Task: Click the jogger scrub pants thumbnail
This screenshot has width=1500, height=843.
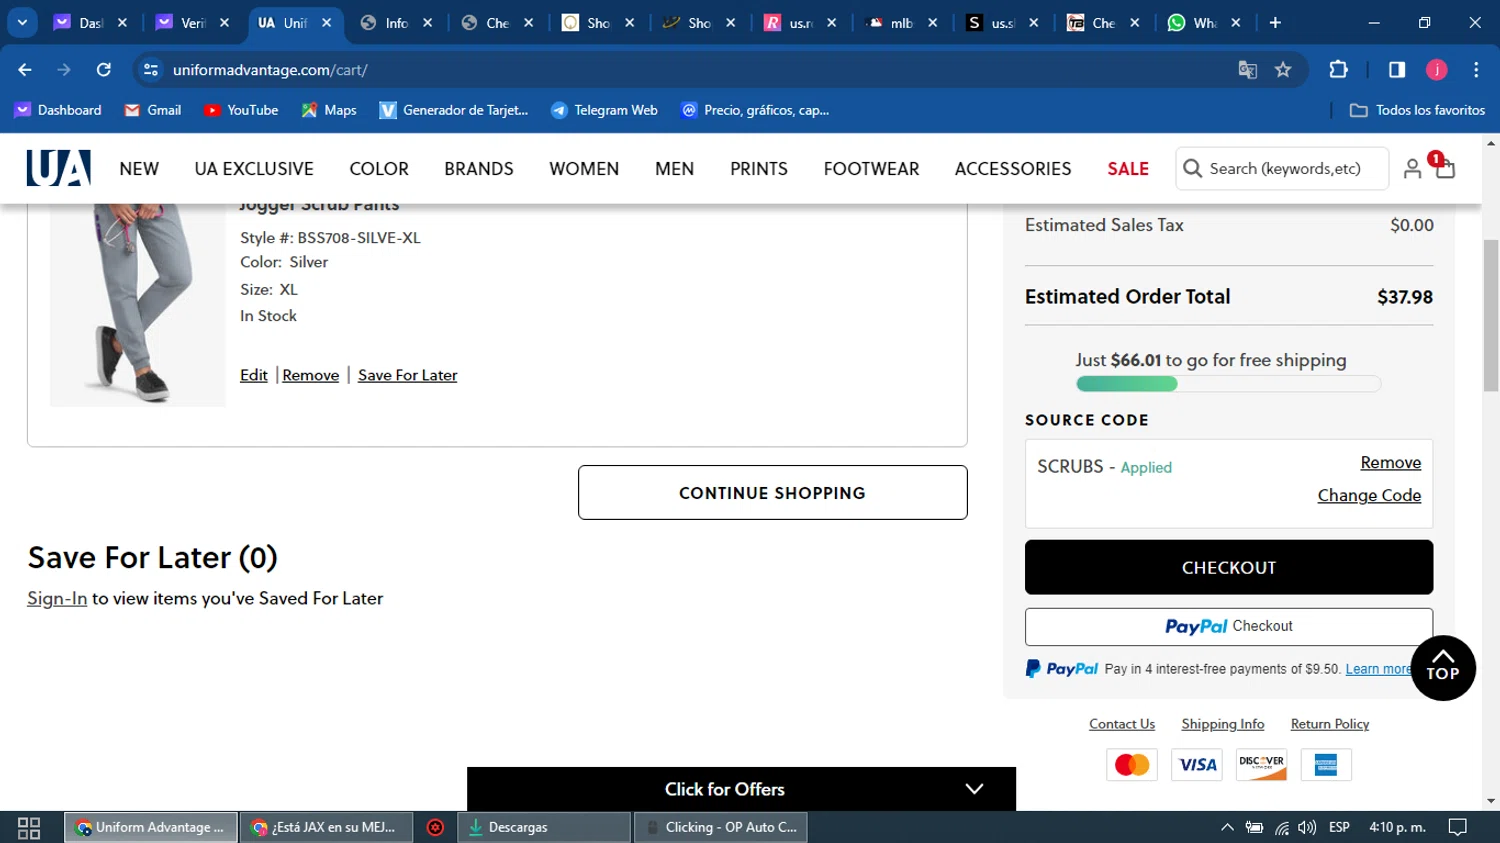Action: coord(138,304)
